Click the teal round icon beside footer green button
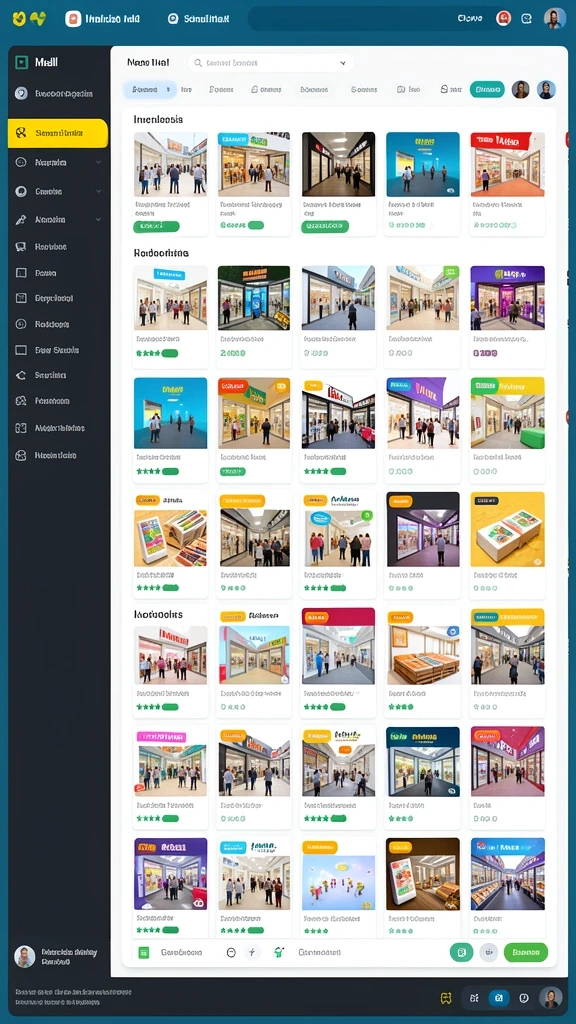The width and height of the screenshot is (576, 1024). pyautogui.click(x=461, y=953)
